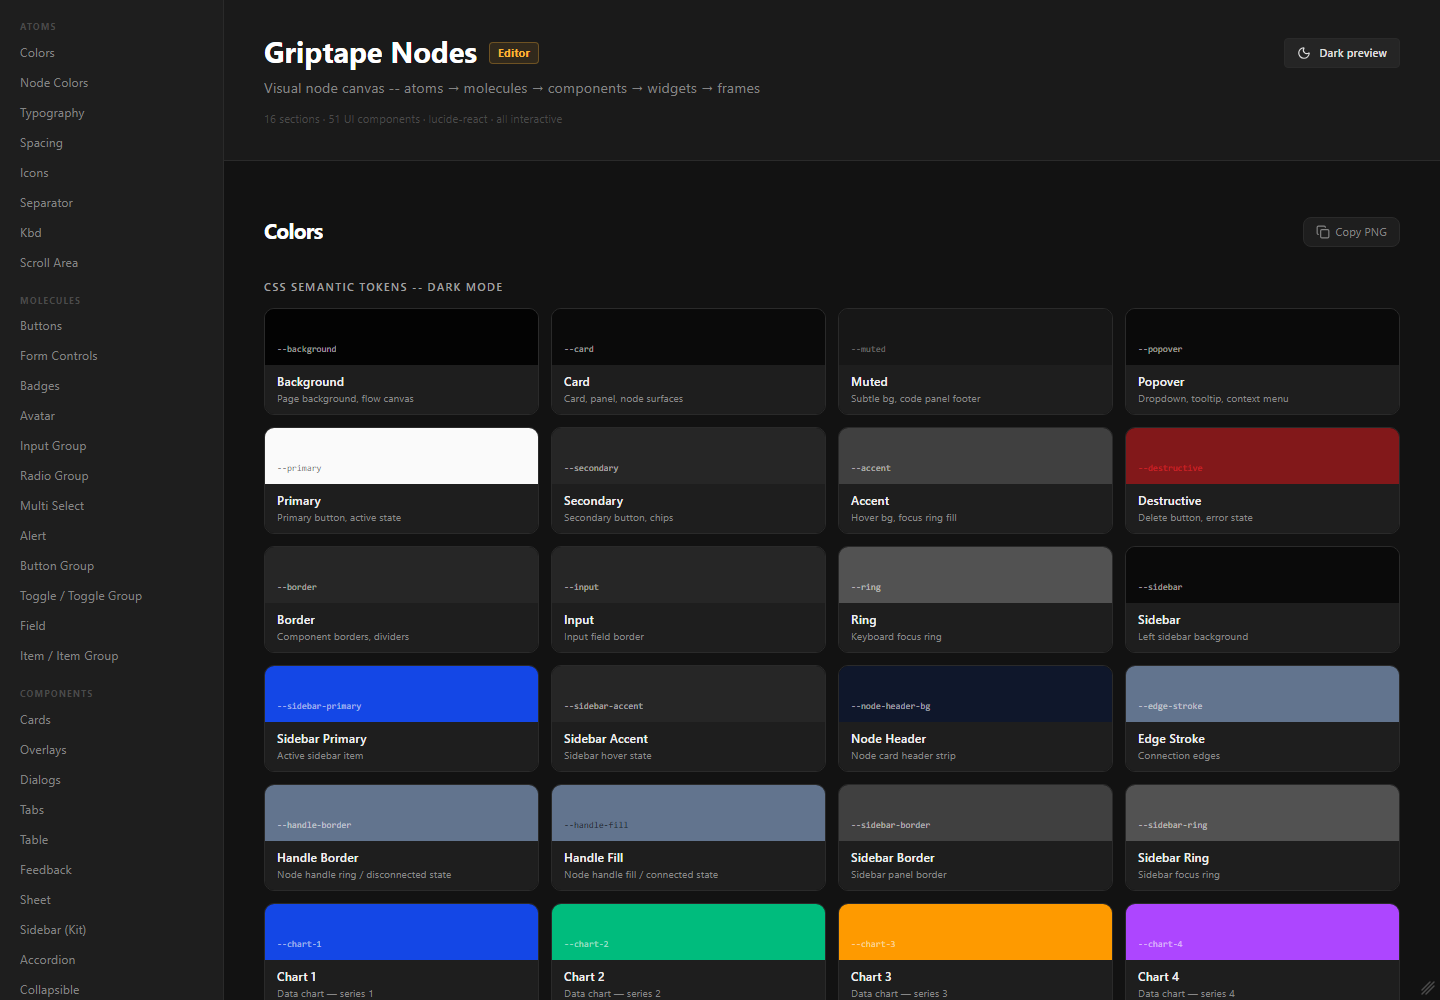Image resolution: width=1440 pixels, height=1000 pixels.
Task: Open the Avatar section
Action: [x=37, y=416]
